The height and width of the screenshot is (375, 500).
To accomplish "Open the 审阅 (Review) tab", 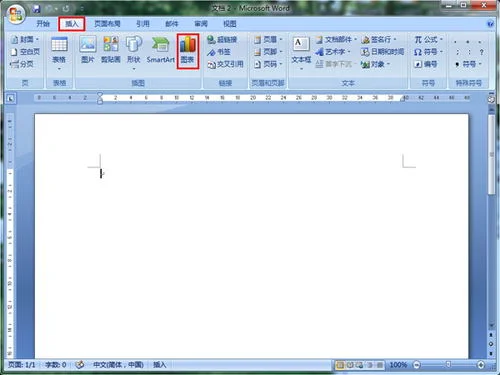I will 201,24.
